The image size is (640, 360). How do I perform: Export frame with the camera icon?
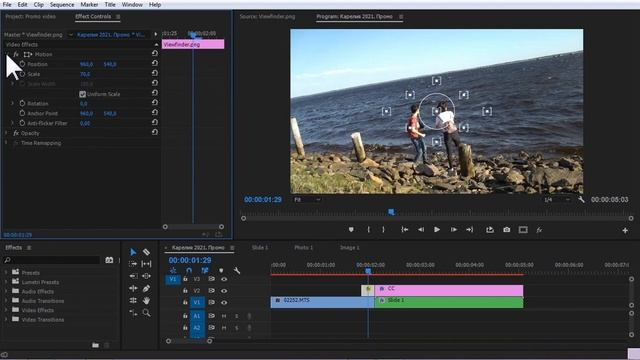coord(507,230)
